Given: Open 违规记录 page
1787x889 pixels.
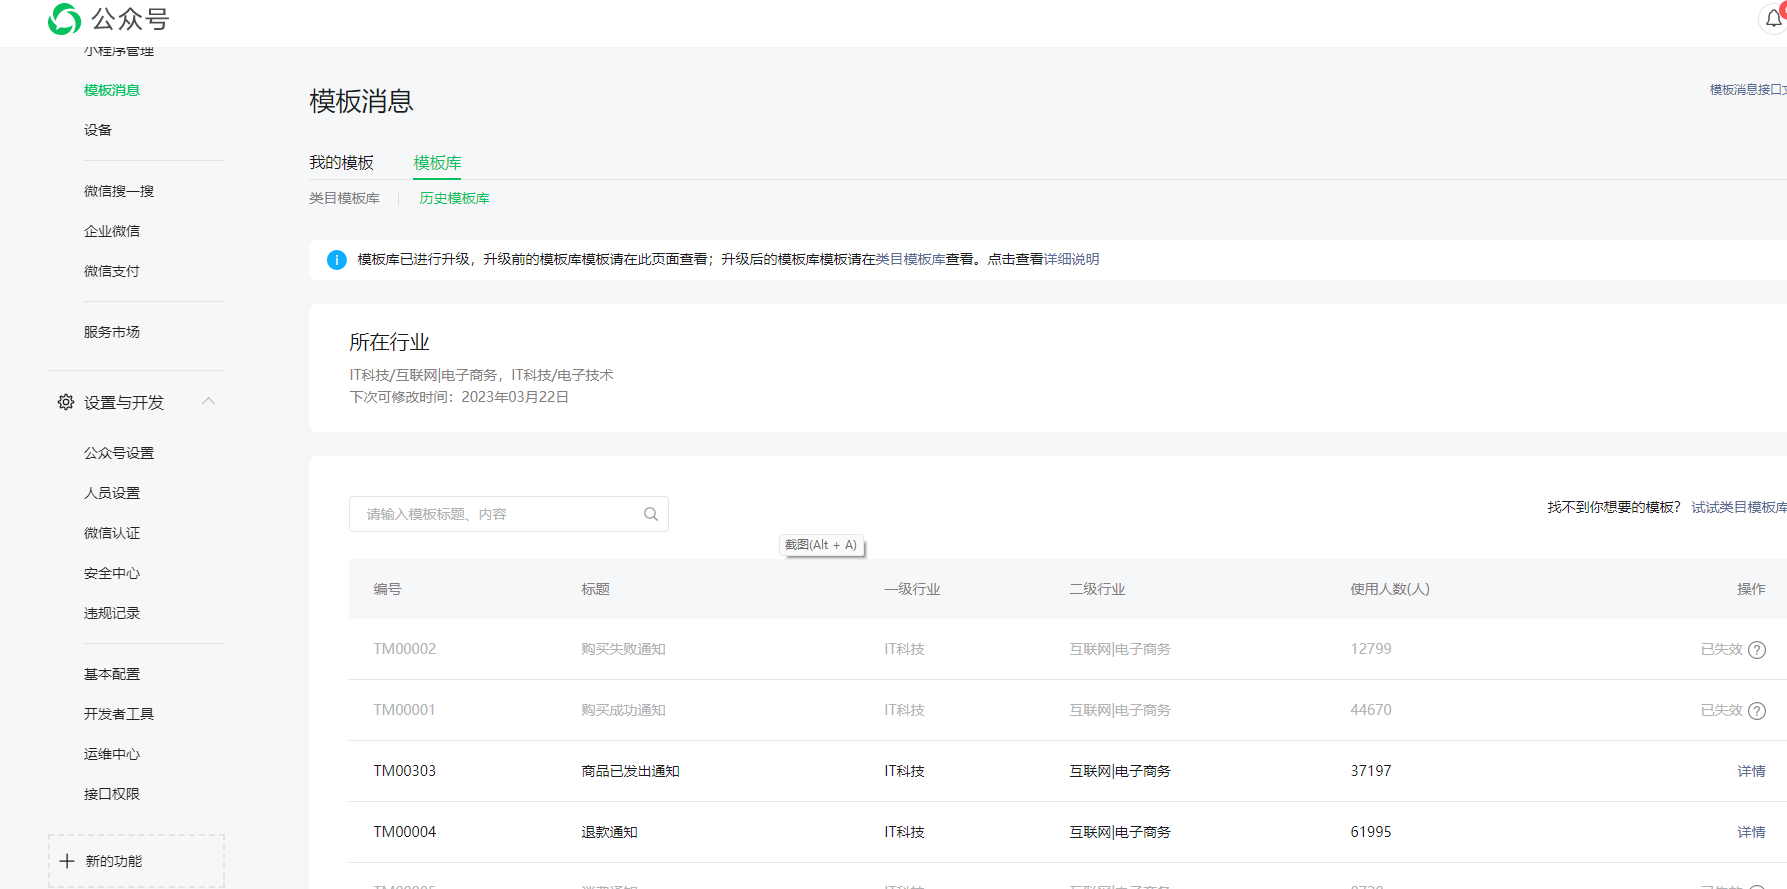Looking at the screenshot, I should point(112,613).
